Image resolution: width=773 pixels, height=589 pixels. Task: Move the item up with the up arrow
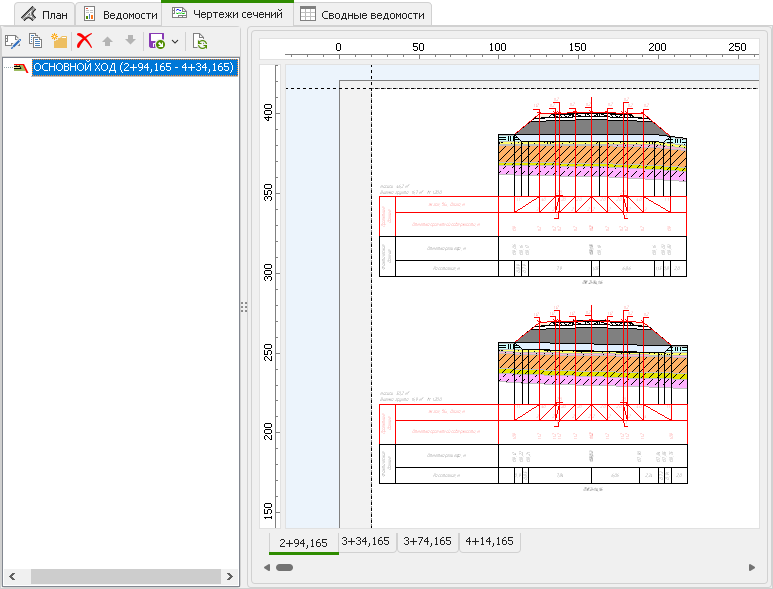coord(108,41)
